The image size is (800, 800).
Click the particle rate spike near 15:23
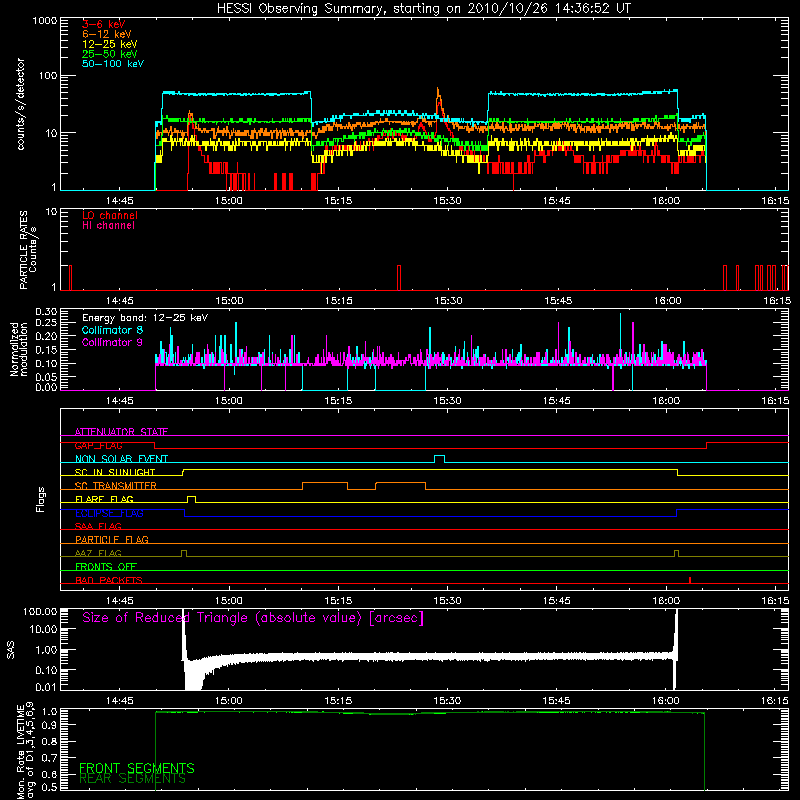click(399, 278)
